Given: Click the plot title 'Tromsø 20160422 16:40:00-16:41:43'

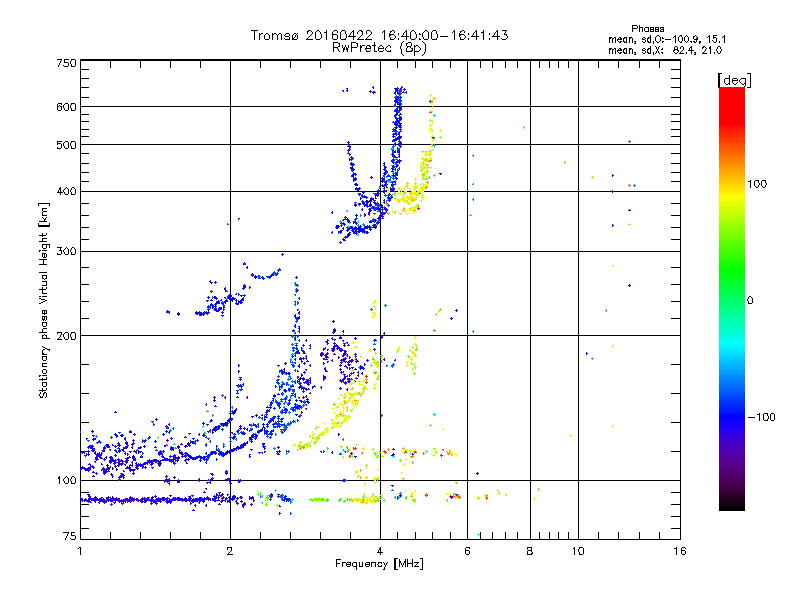Looking at the screenshot, I should click(379, 35).
